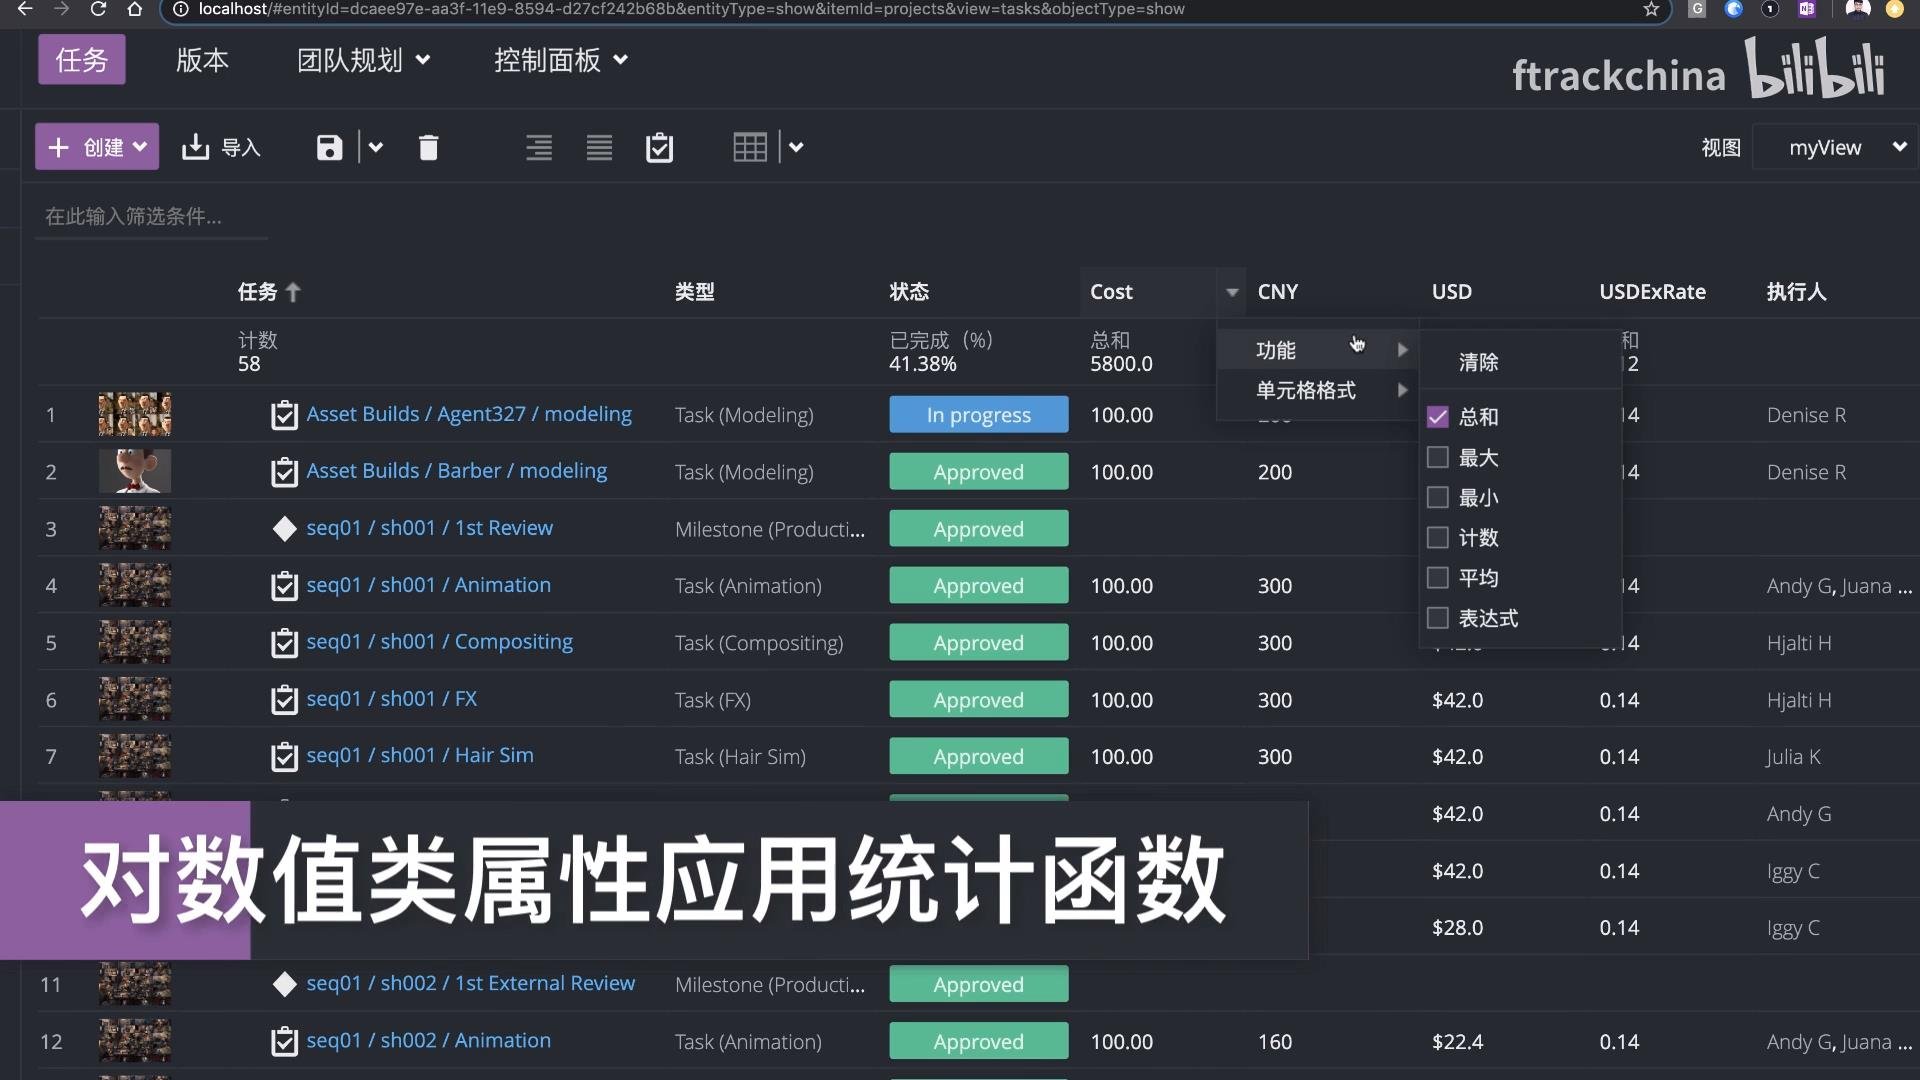Image resolution: width=1920 pixels, height=1080 pixels.
Task: Save view with the floppy disk icon
Action: pyautogui.click(x=329, y=147)
